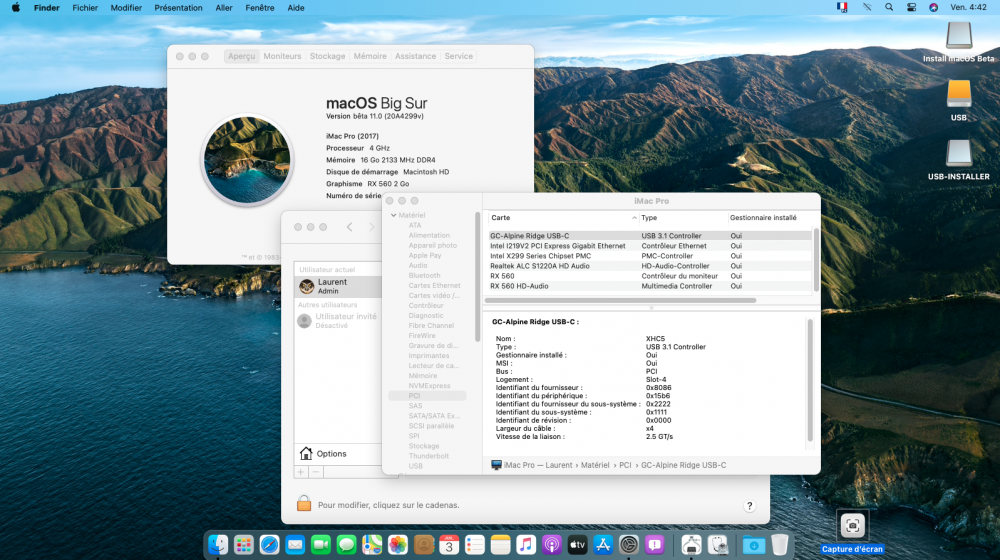
Task: Switch to the Moniteurs tab
Action: (x=282, y=56)
